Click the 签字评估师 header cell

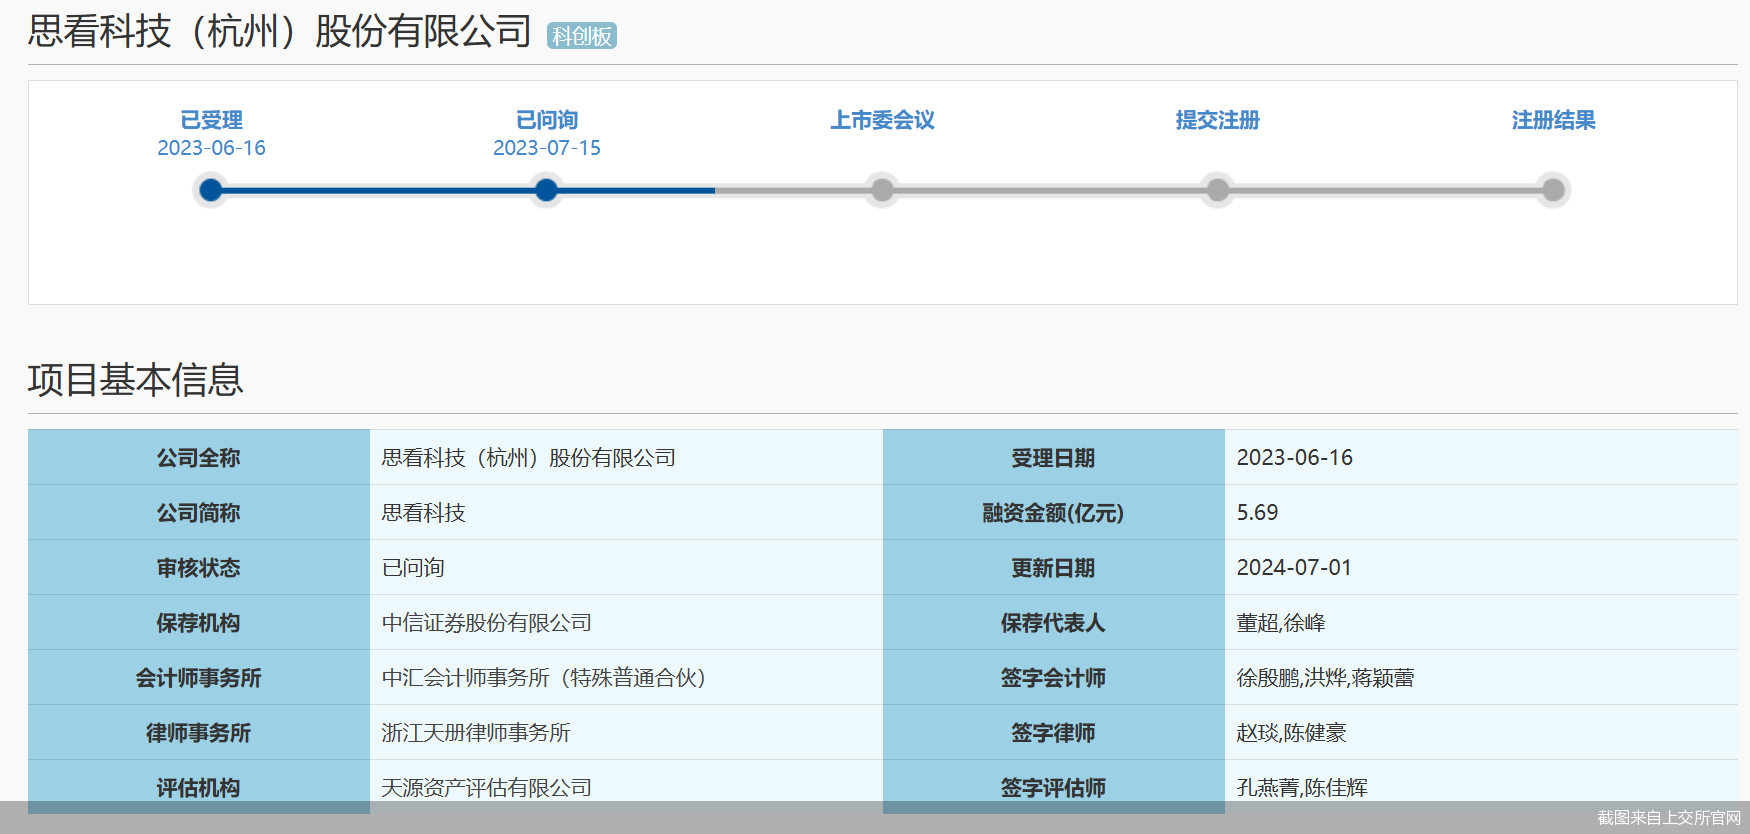coord(1054,787)
